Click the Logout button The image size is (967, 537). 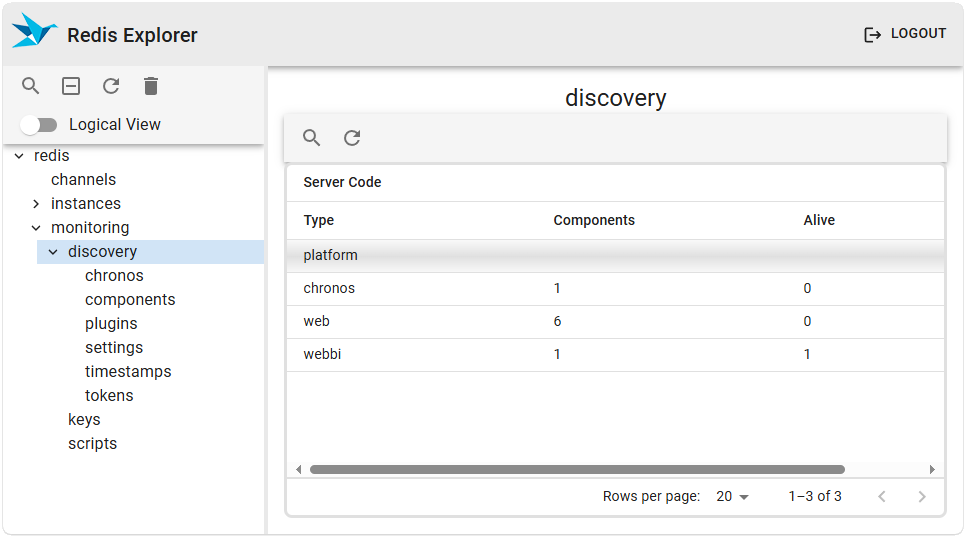[905, 34]
